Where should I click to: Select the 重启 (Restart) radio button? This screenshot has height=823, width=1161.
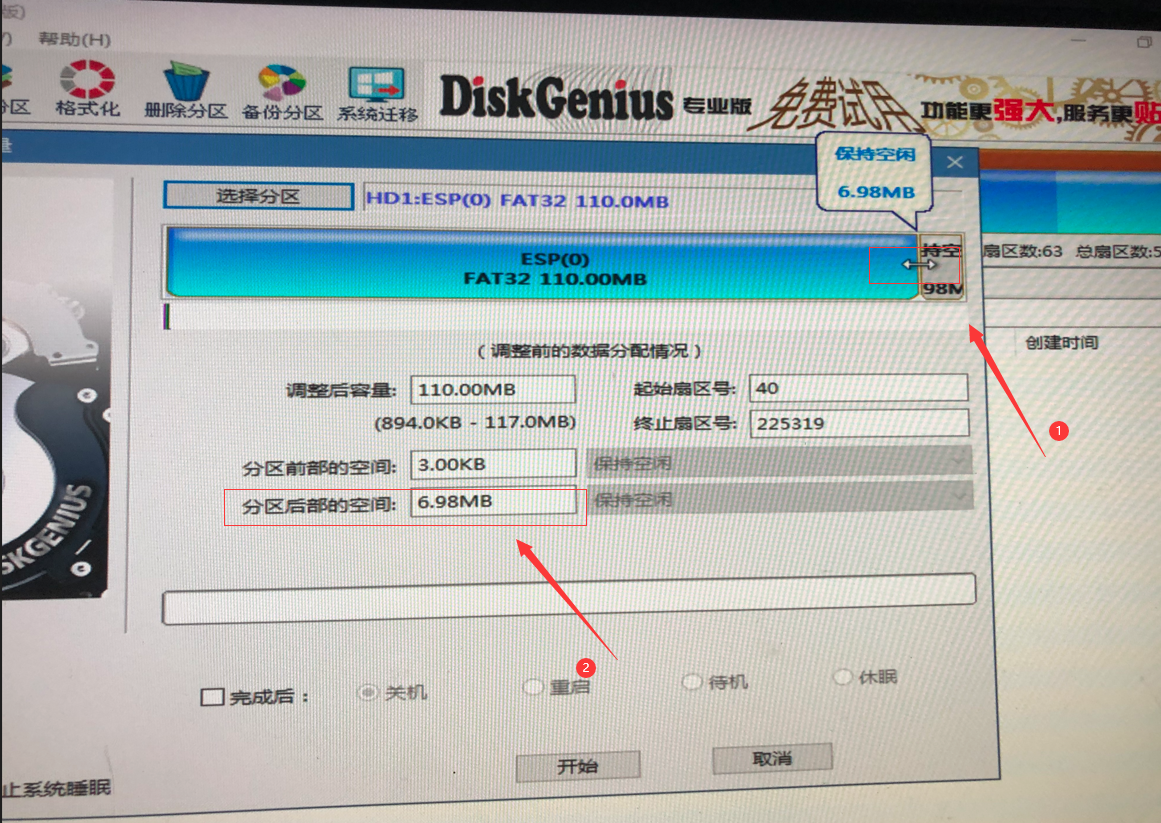[533, 686]
